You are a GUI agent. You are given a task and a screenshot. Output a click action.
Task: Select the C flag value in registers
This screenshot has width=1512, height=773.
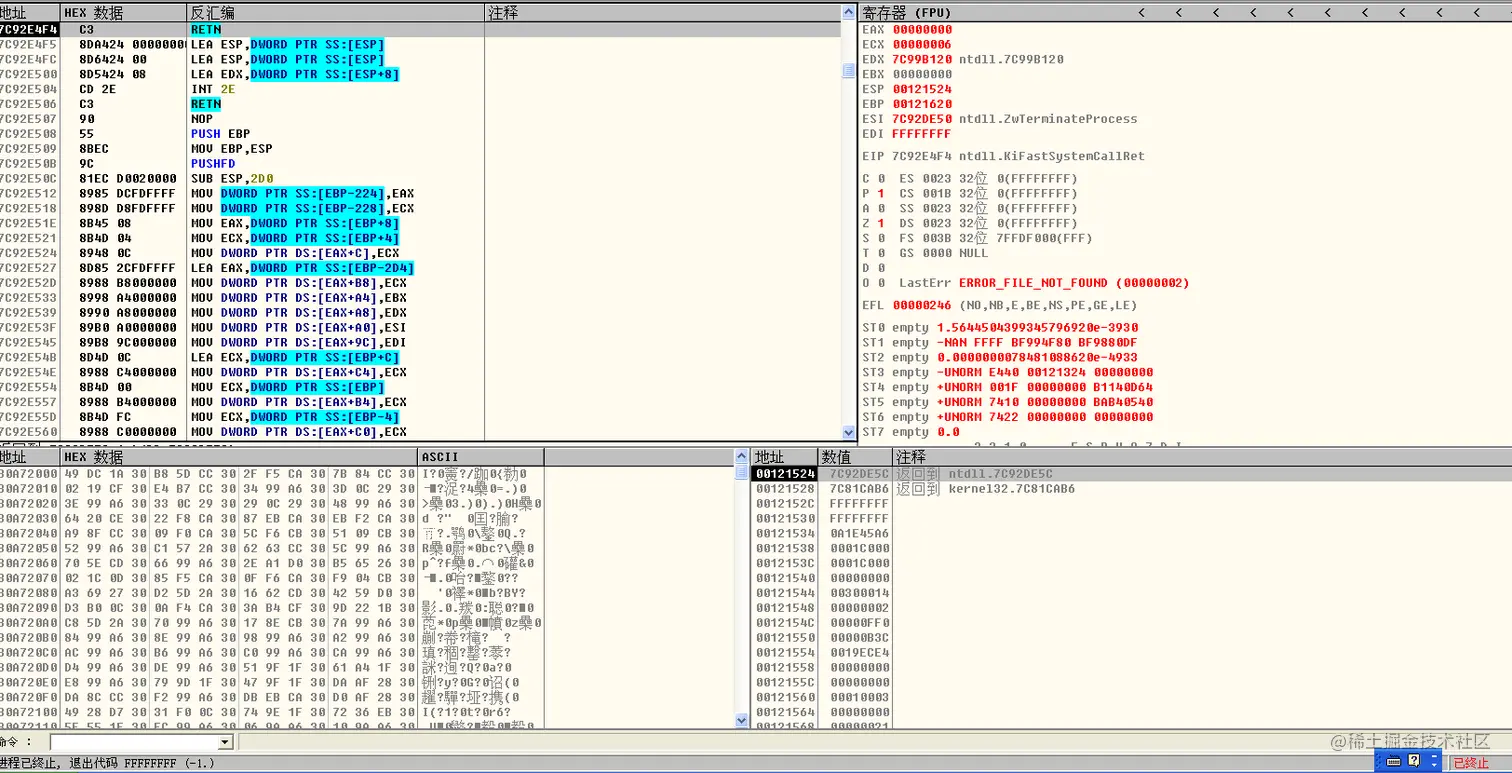coord(881,178)
